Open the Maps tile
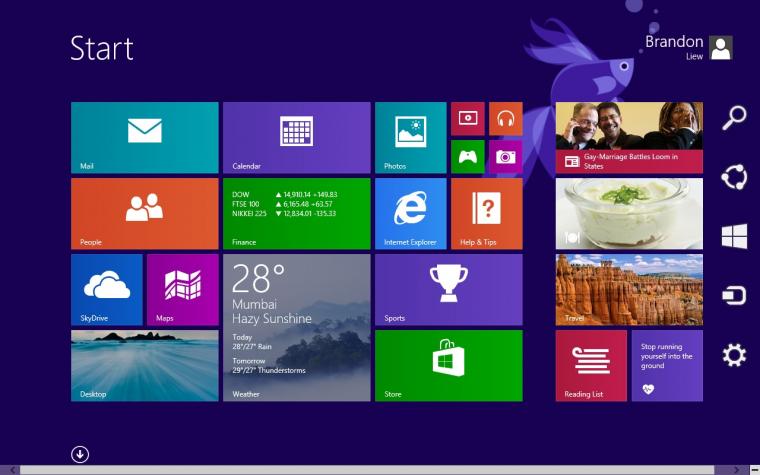This screenshot has width=760, height=475. pyautogui.click(x=183, y=289)
